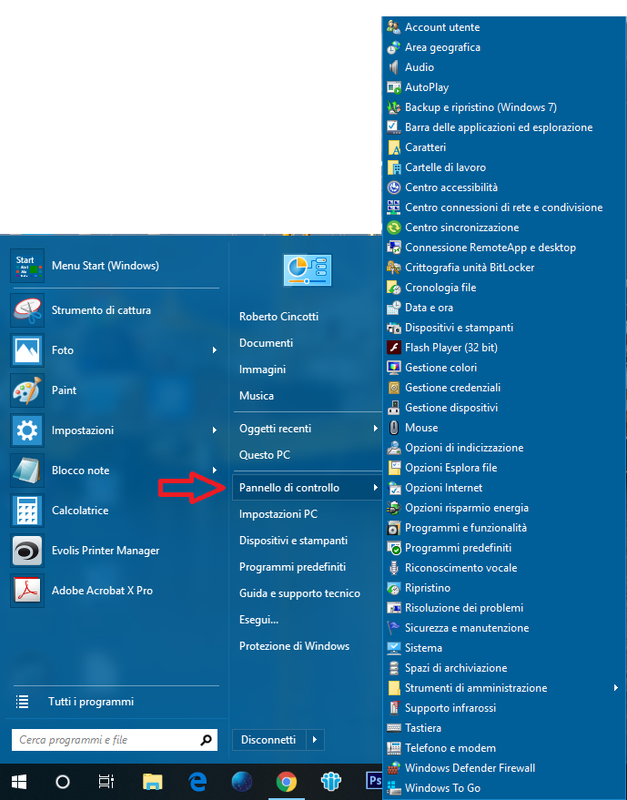Open Roberto Cincotti user folder
This screenshot has width=627, height=800.
click(x=279, y=316)
